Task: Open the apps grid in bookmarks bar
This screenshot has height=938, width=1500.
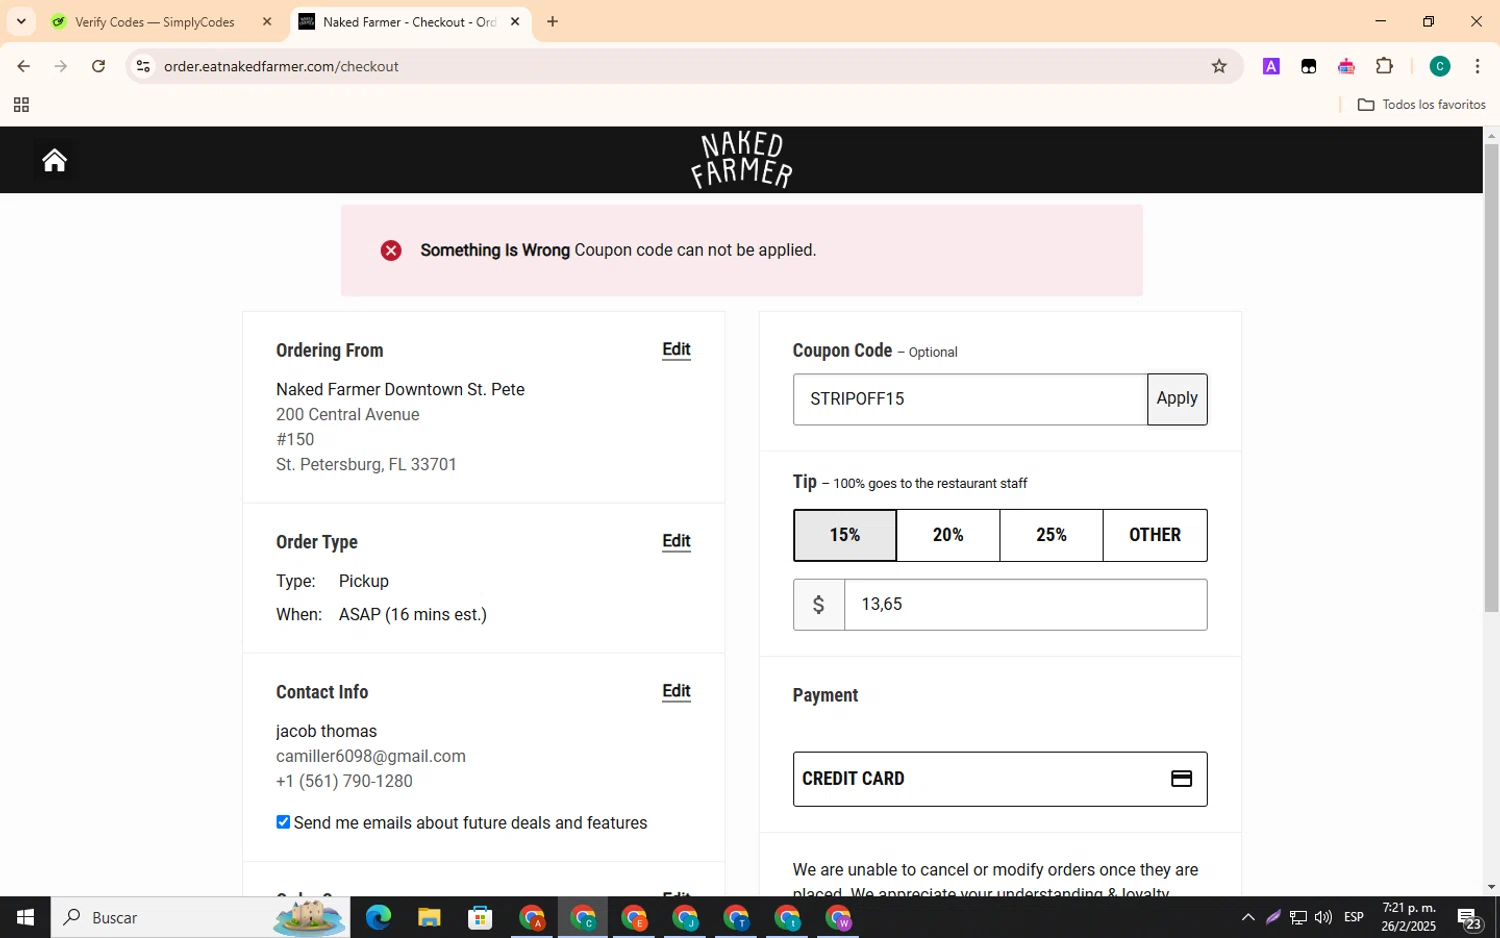Action: pyautogui.click(x=21, y=105)
